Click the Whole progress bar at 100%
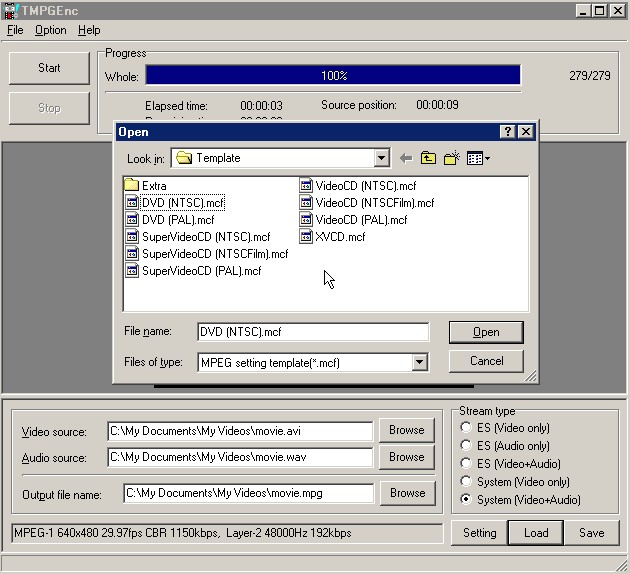This screenshot has width=630, height=574. coord(333,75)
